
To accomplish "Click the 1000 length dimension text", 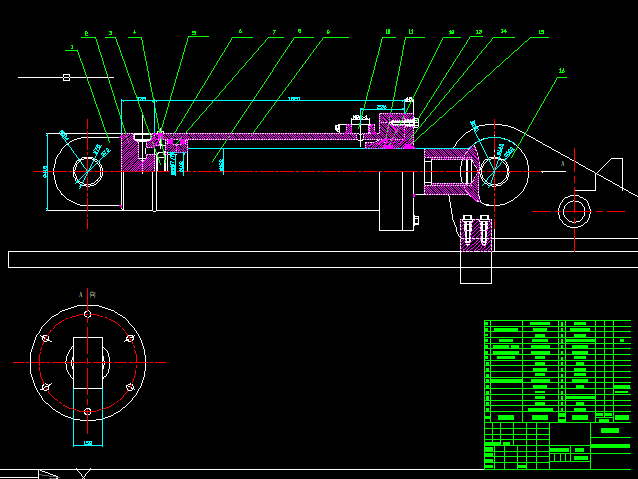I will click(294, 98).
